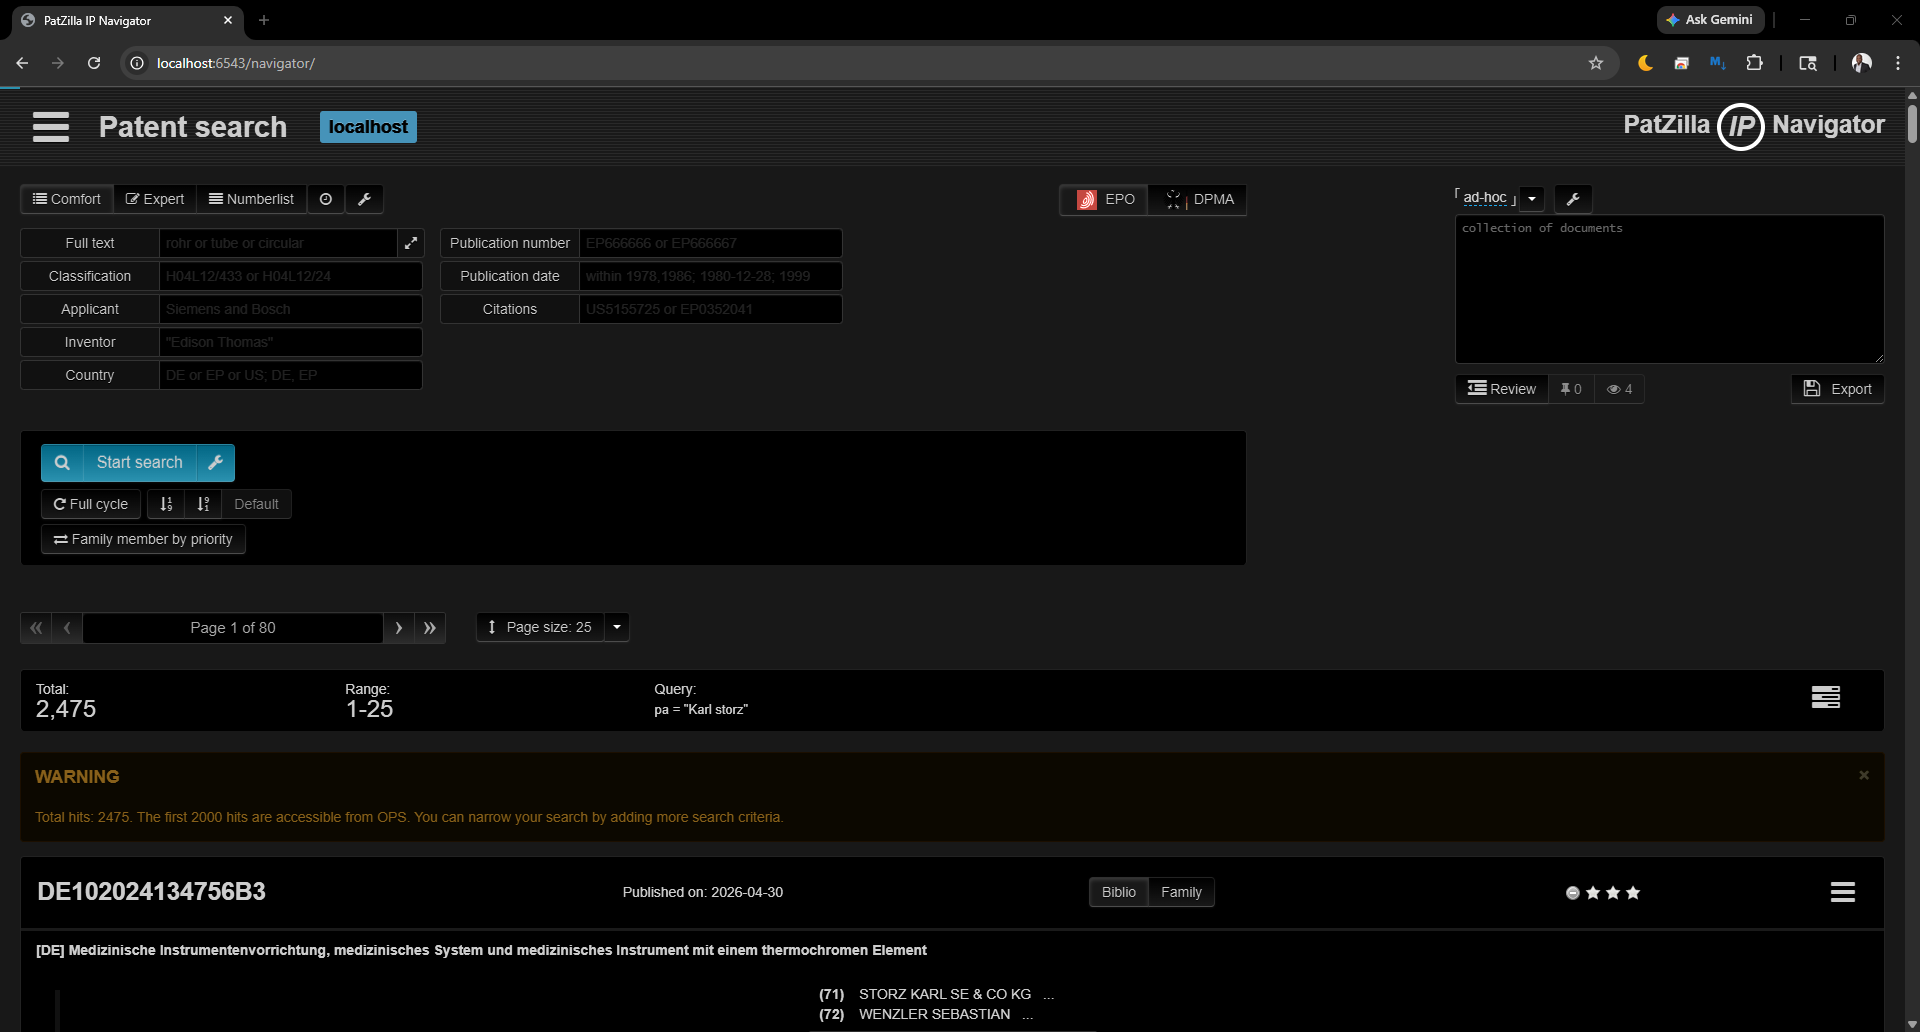Viewport: 1920px width, 1032px height.
Task: Click the magnifier icon on Start search
Action: pos(62,463)
